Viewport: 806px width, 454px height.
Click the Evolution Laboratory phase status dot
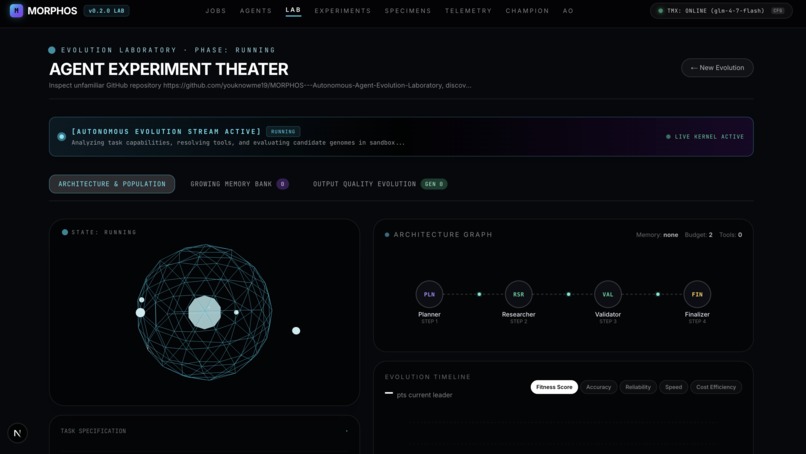point(52,50)
